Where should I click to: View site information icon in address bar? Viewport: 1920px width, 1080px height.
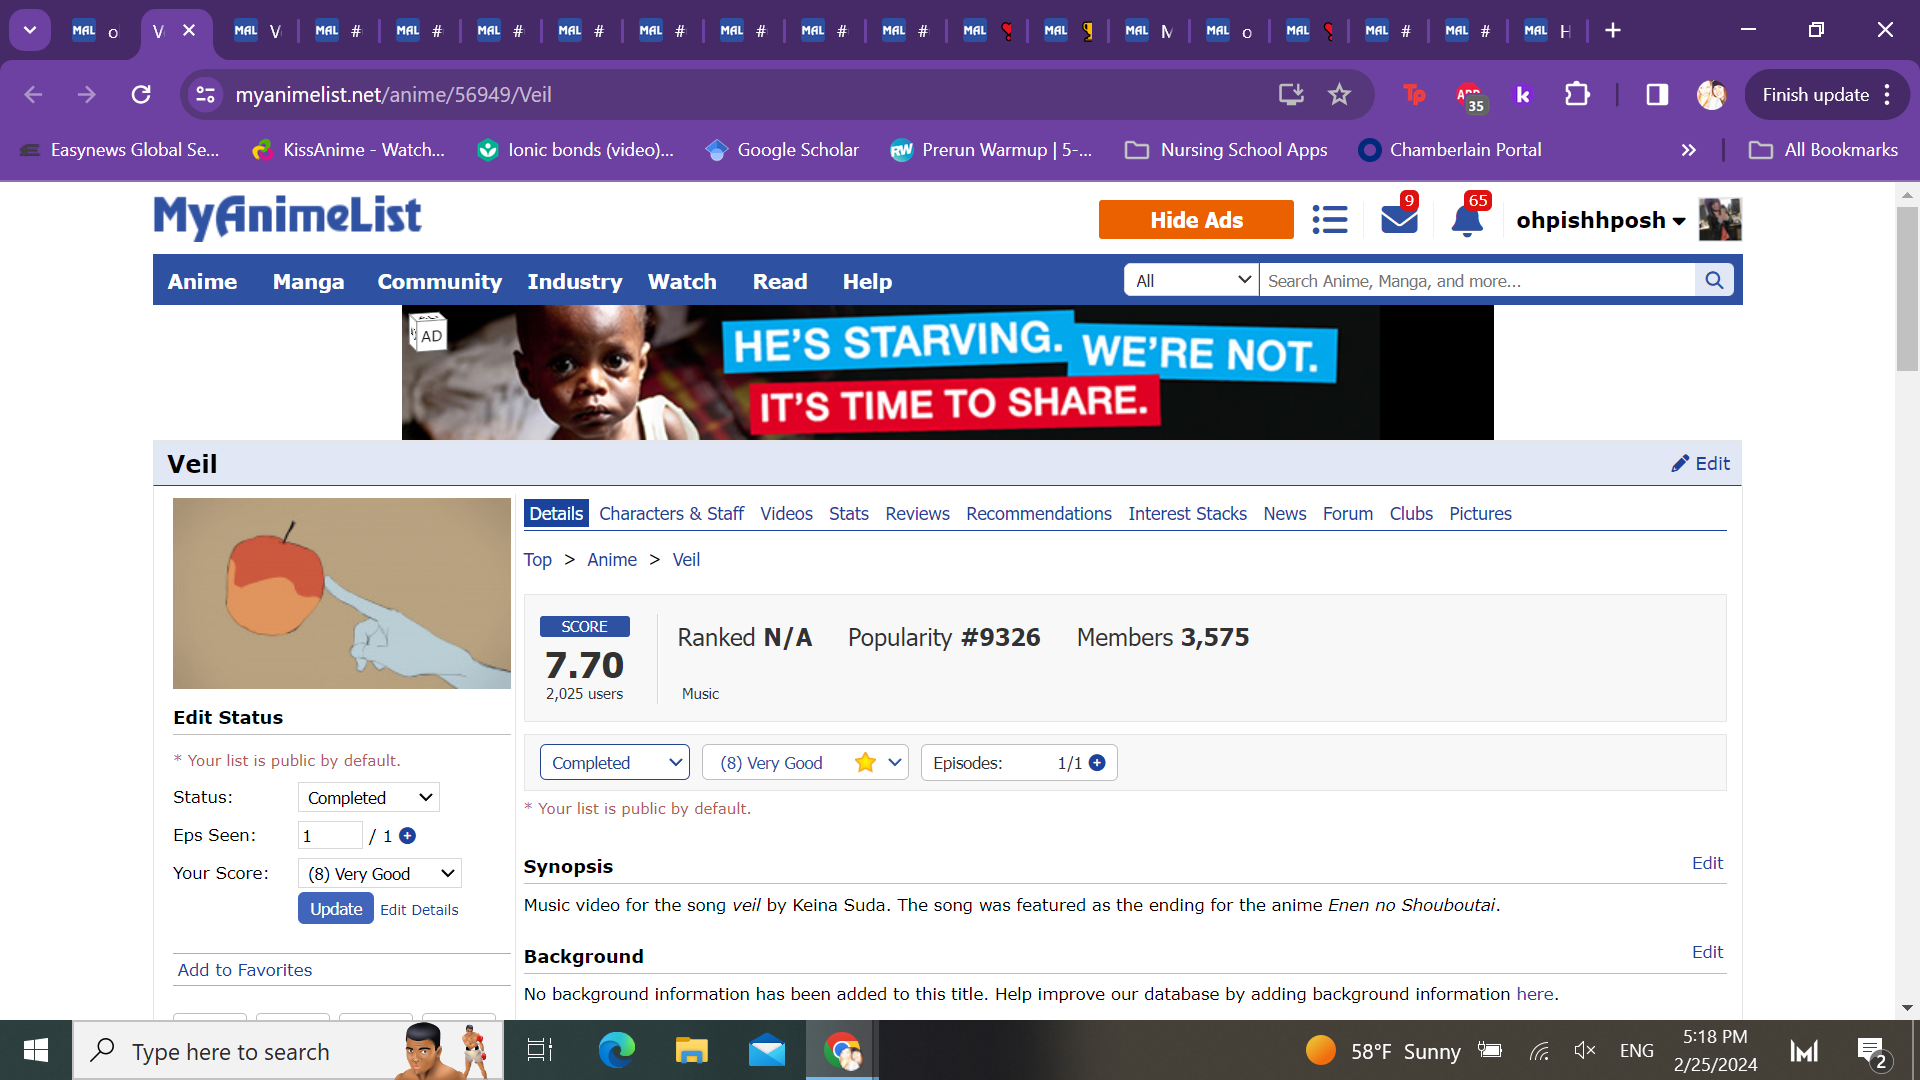(206, 95)
